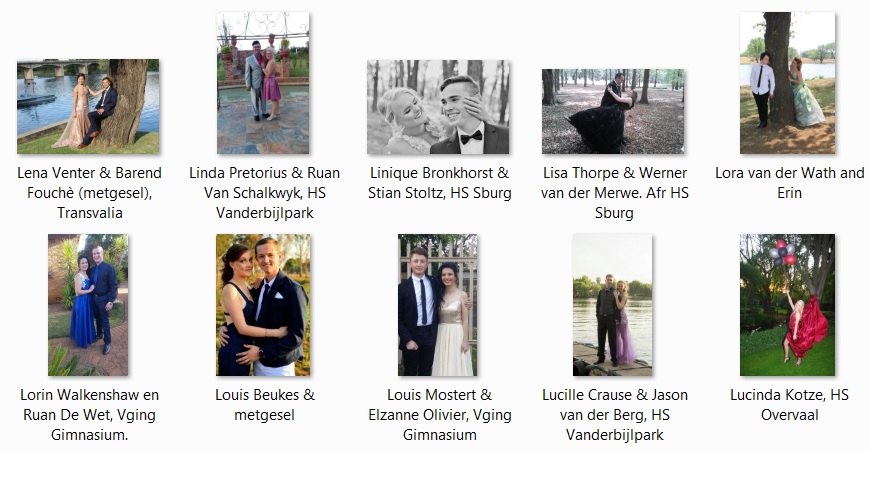The image size is (870, 481).
Task: Click the file name 'Lena Venter & Barend Fouchè (metgesel), Transvalia'
Action: (x=89, y=193)
